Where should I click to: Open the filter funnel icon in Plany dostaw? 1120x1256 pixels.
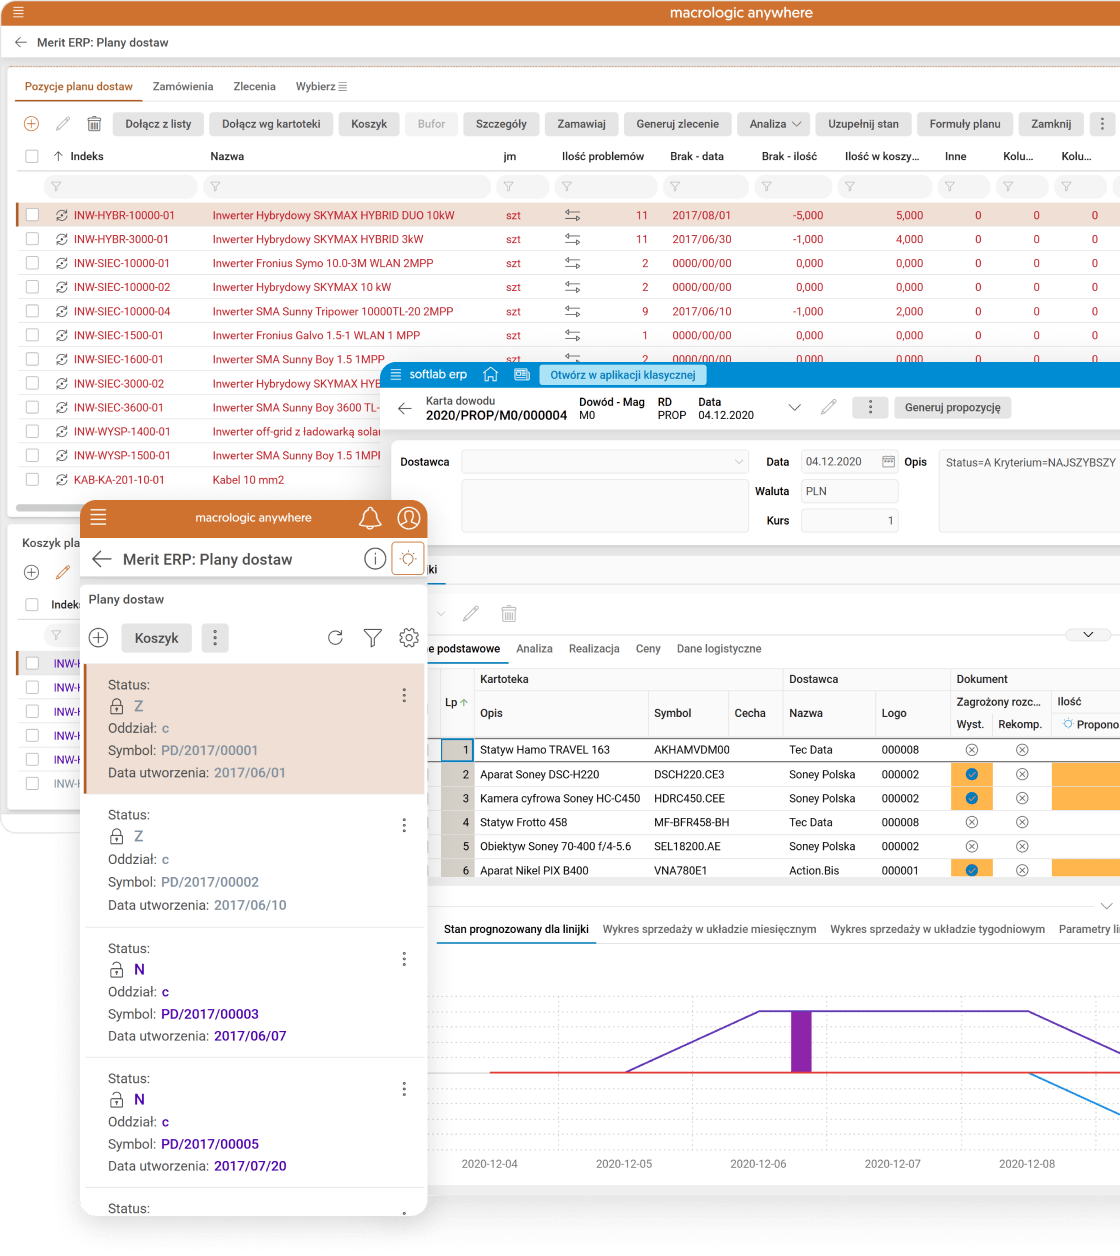372,638
